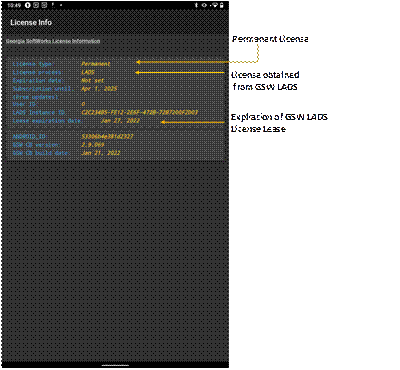Tap the third square notification icon
The height and width of the screenshot is (370, 400).
click(44, 5)
